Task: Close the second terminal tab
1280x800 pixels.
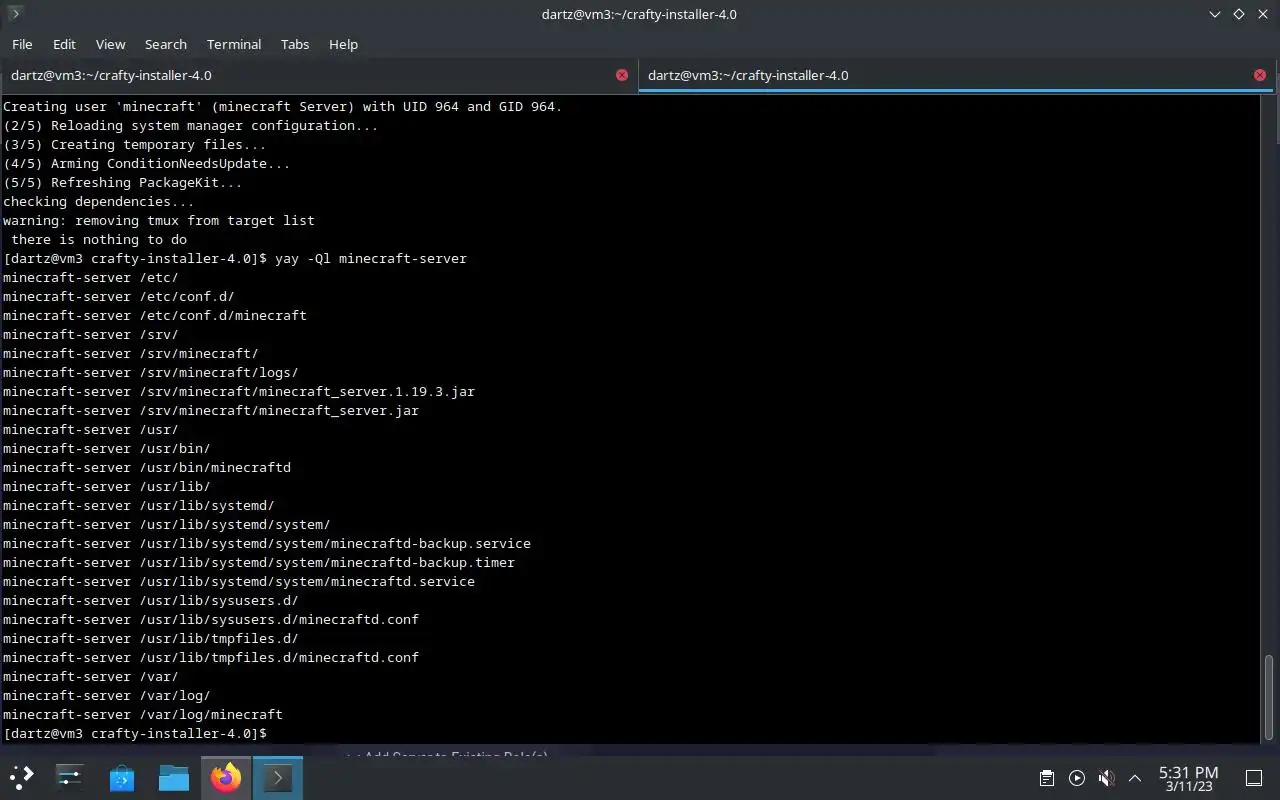Action: (x=1260, y=75)
